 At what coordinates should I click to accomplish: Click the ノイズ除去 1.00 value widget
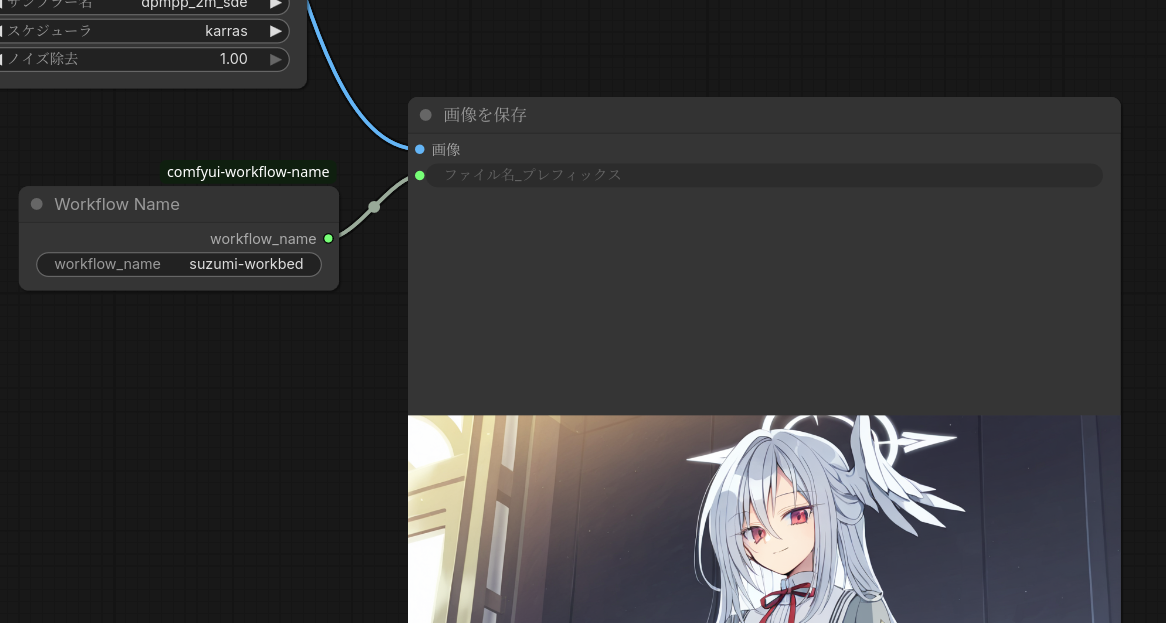(x=144, y=59)
